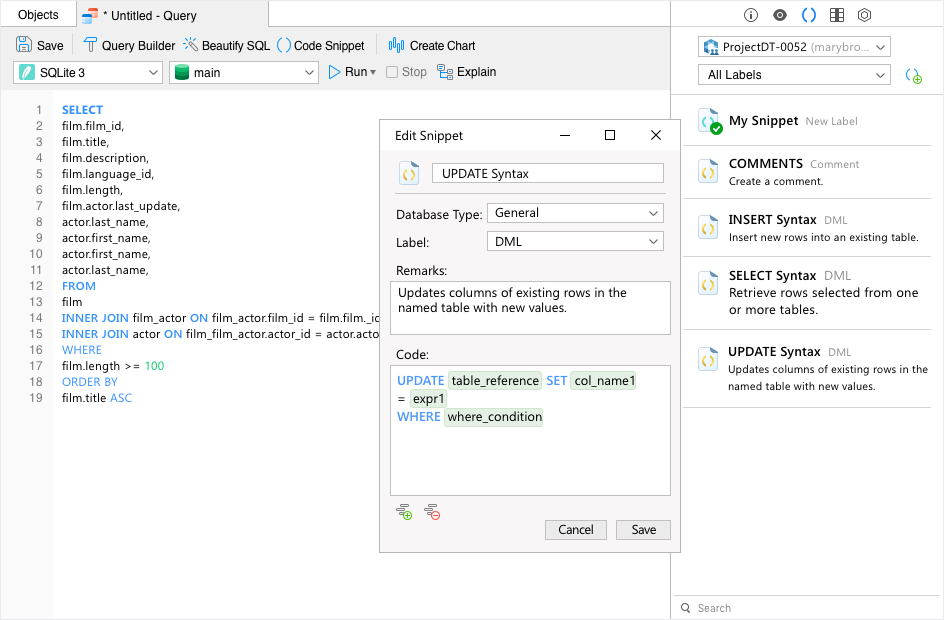This screenshot has height=620, width=944.
Task: Select the COMMENTS snippet
Action: pos(807,172)
